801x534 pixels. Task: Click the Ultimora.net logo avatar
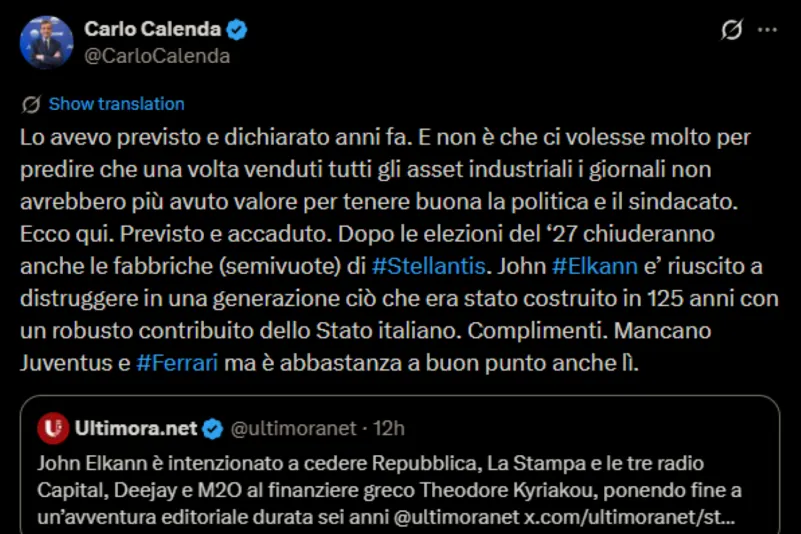[53, 430]
